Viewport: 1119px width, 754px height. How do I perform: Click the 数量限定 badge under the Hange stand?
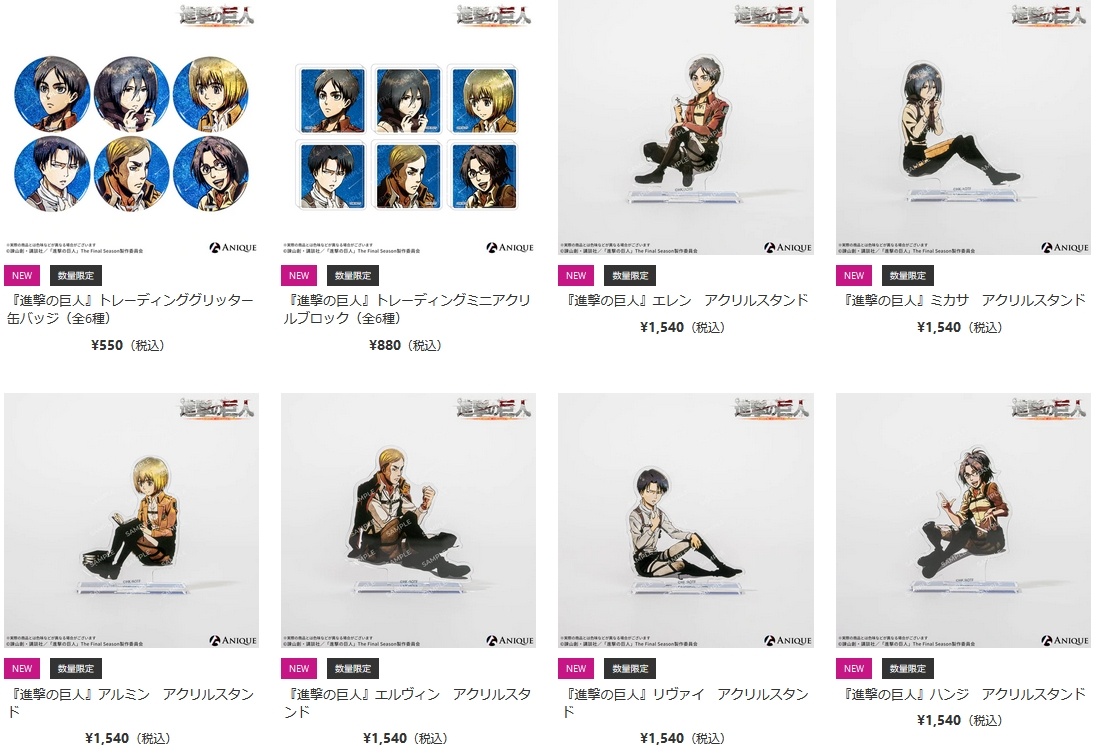point(908,668)
